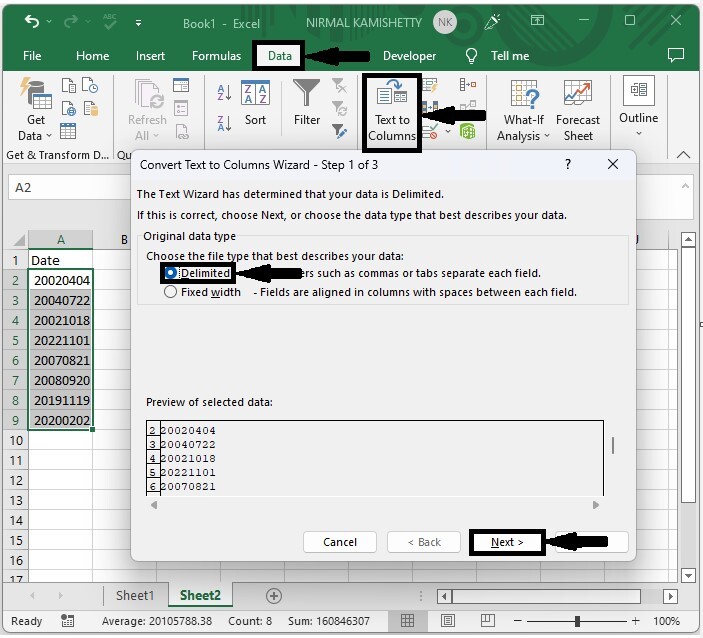Viewport: 703px width, 638px height.
Task: Click the preview pane right scroll arrow
Action: (x=596, y=505)
